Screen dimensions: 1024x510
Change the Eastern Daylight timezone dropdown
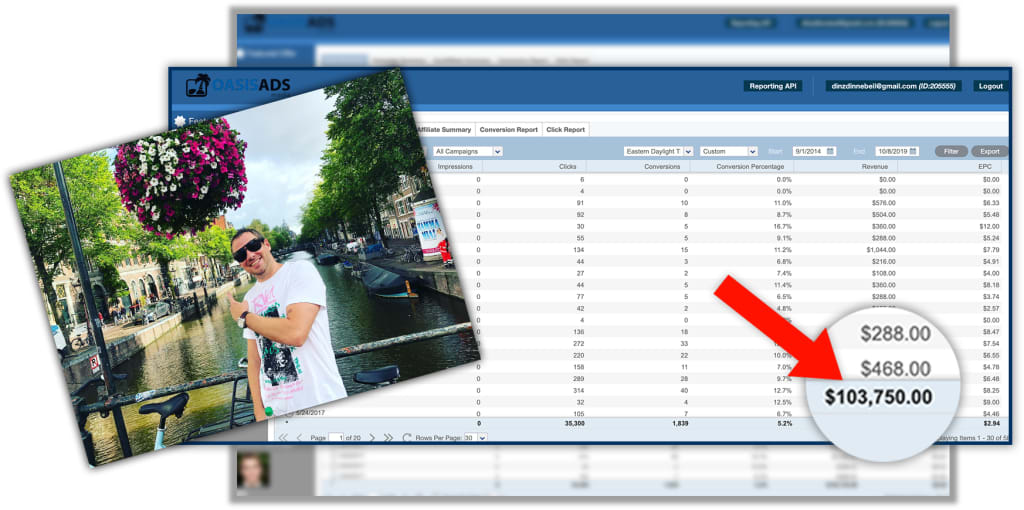[x=658, y=151]
